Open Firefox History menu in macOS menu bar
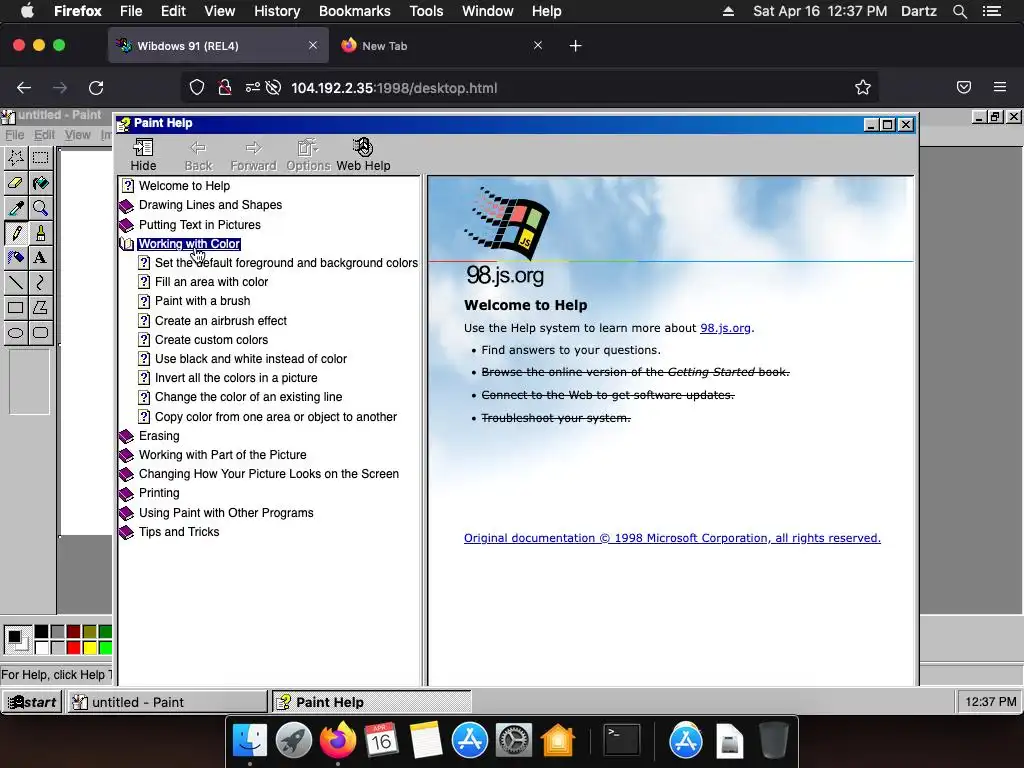This screenshot has height=768, width=1024. 277,11
